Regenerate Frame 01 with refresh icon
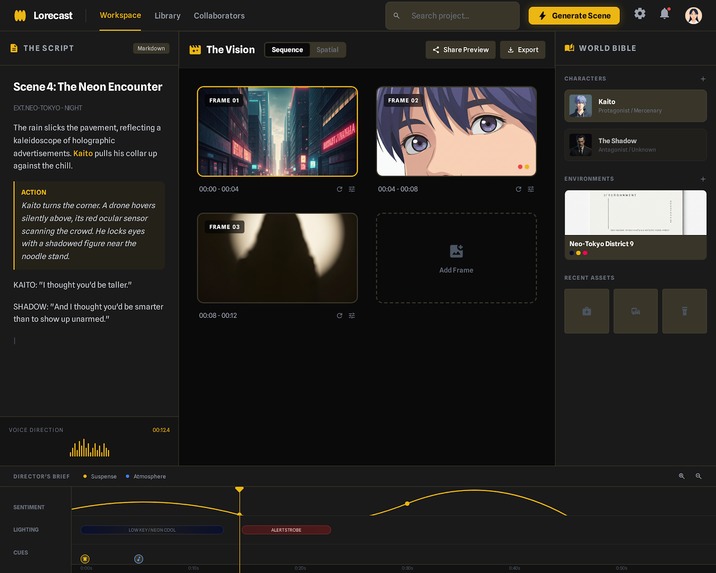716x573 pixels. click(x=339, y=189)
